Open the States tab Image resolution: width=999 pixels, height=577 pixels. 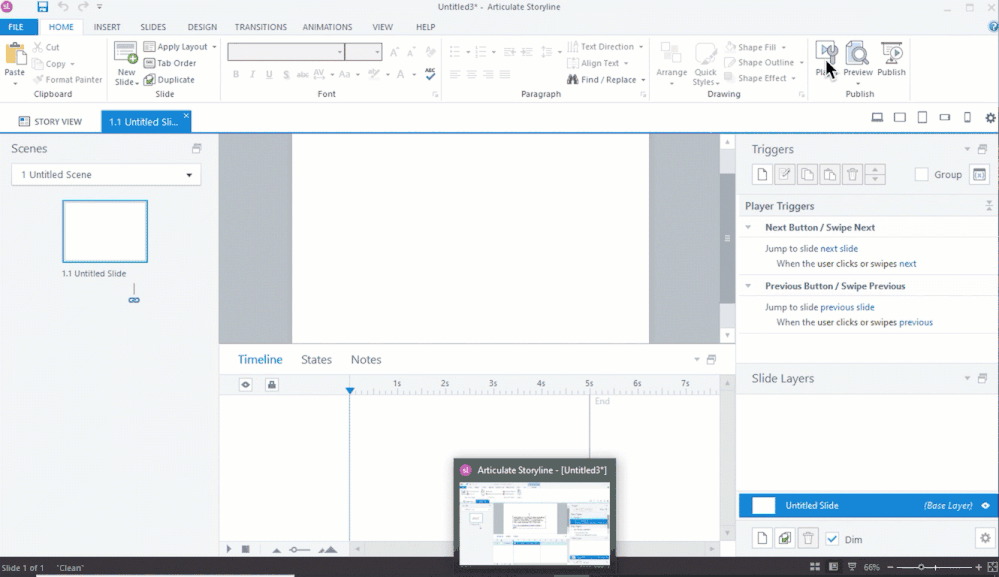(316, 360)
